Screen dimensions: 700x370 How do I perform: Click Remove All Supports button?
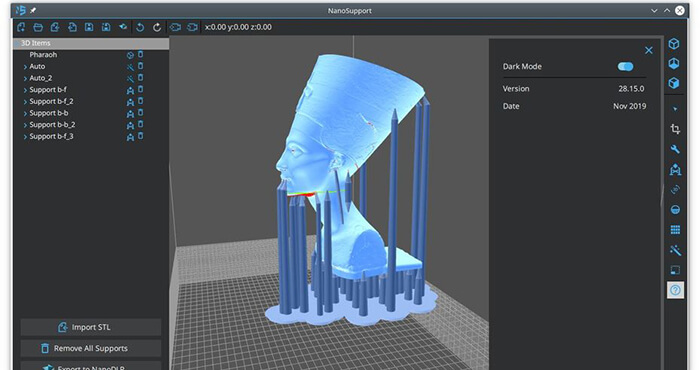click(x=91, y=348)
